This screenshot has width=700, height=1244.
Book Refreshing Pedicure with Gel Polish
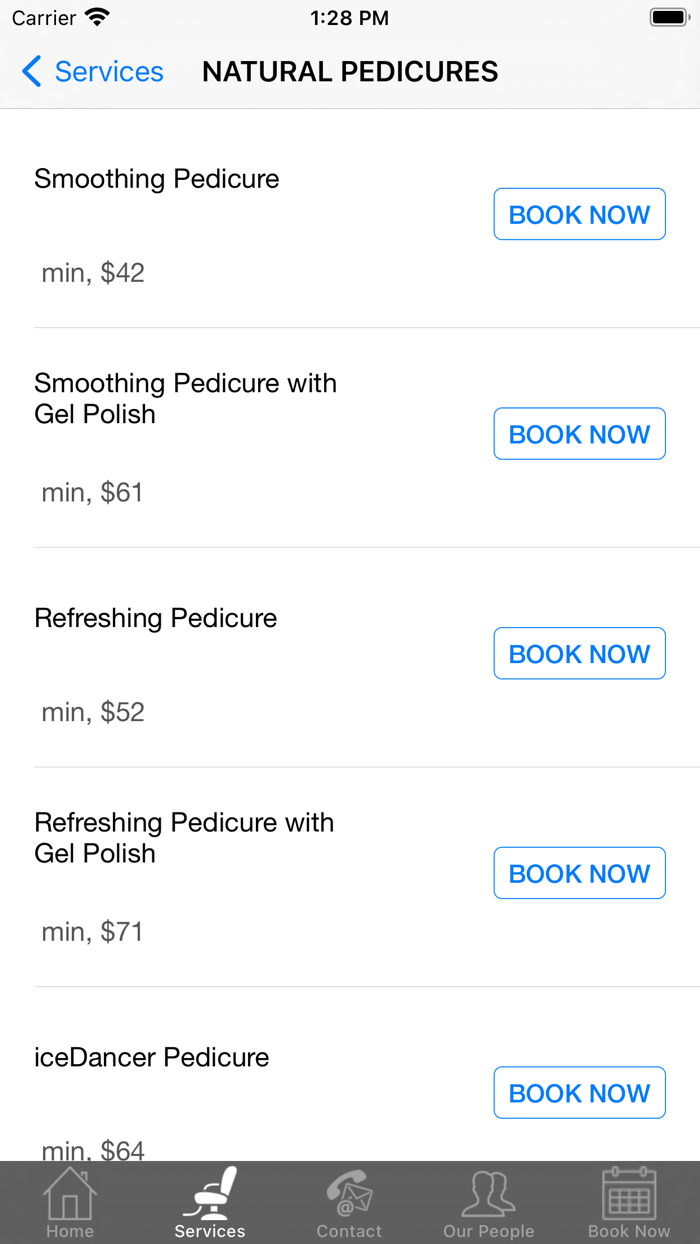coord(579,873)
